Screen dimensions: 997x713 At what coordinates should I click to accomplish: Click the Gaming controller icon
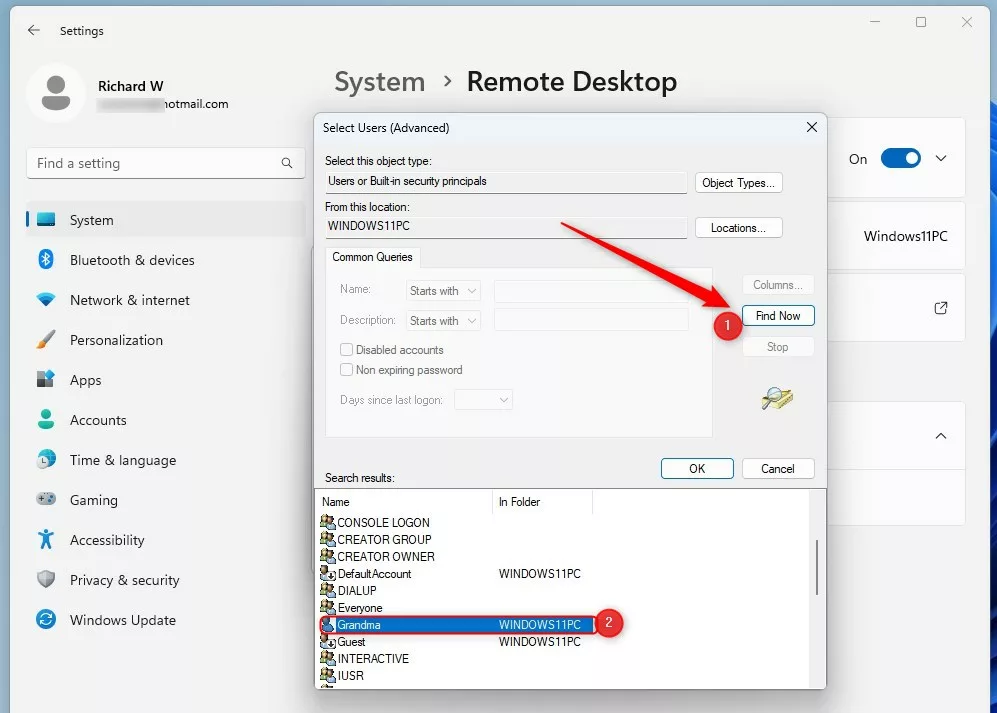46,499
